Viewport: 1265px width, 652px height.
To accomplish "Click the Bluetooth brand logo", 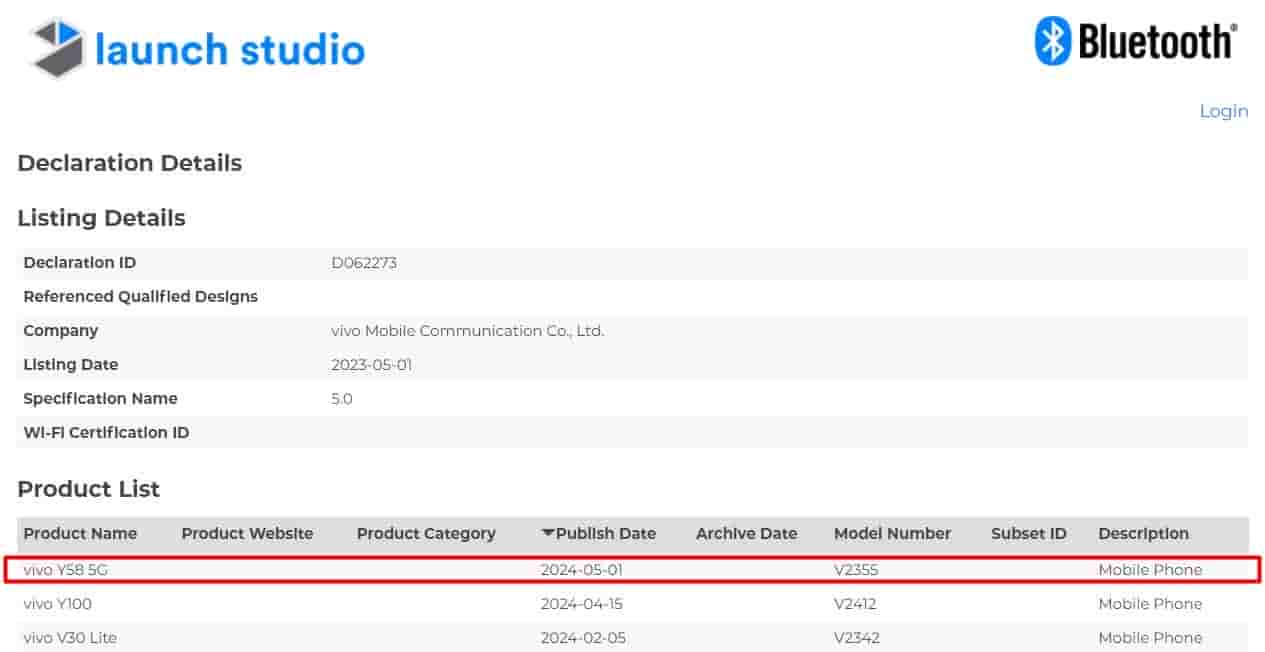I will (x=1135, y=42).
